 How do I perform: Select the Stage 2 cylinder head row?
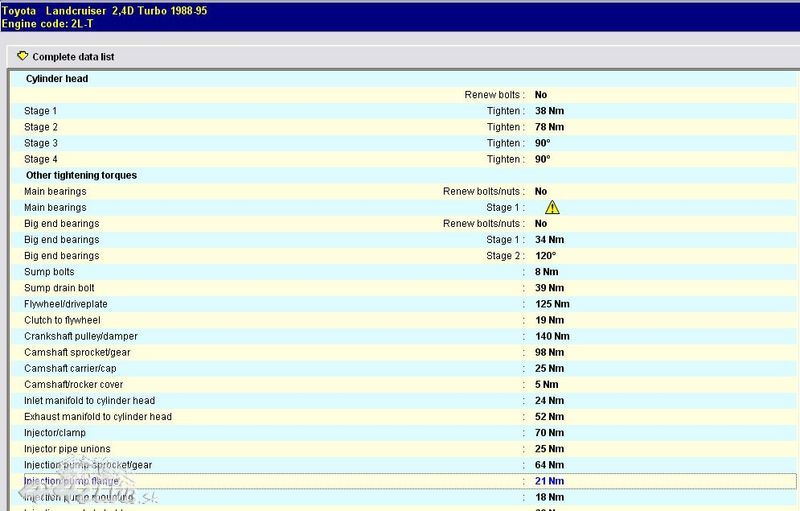point(403,127)
